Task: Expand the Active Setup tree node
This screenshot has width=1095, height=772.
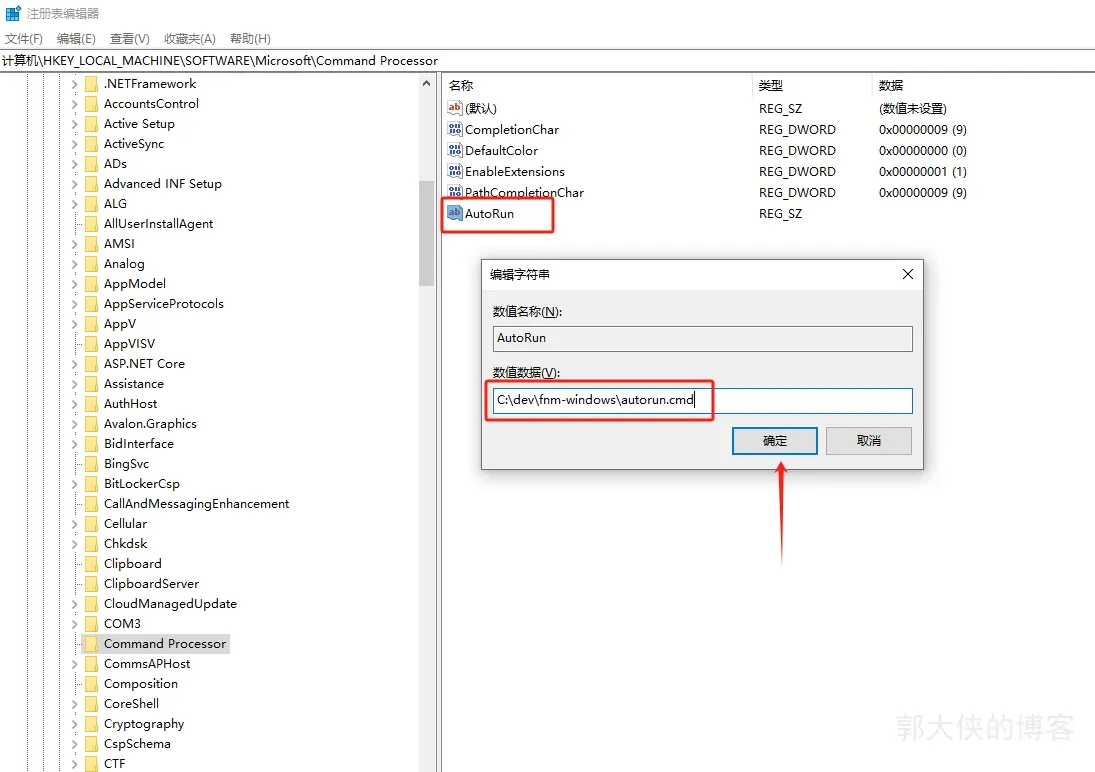Action: (74, 124)
